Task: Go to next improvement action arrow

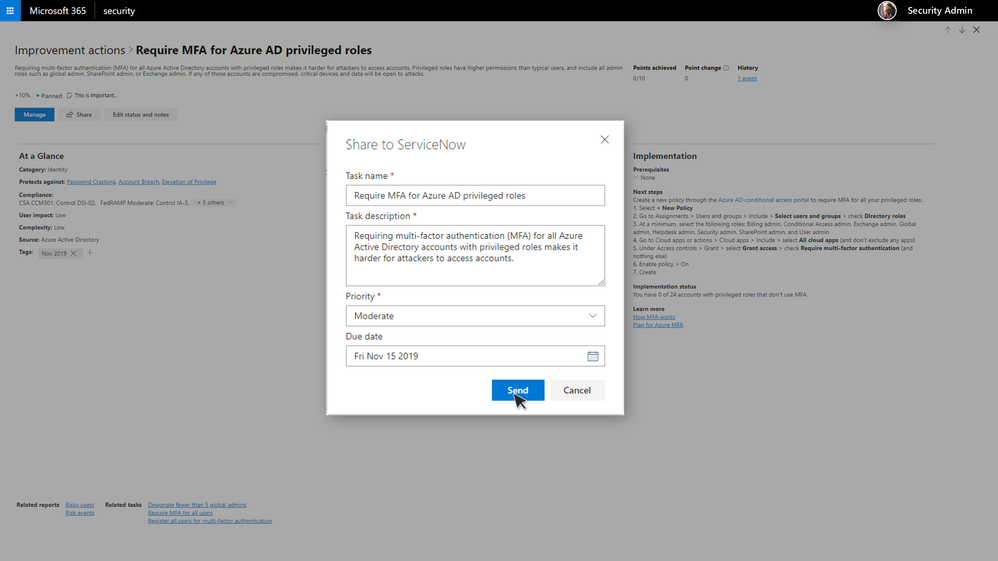Action: [962, 30]
